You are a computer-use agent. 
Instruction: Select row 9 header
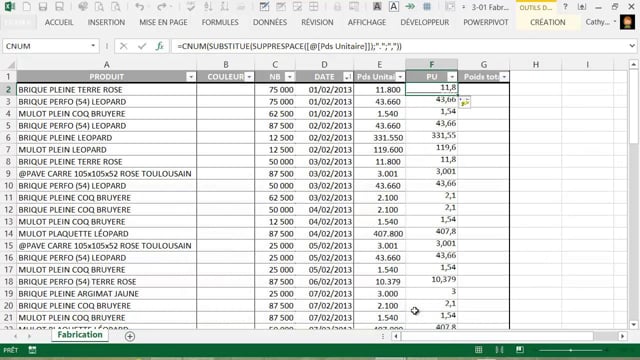pyautogui.click(x=8, y=173)
